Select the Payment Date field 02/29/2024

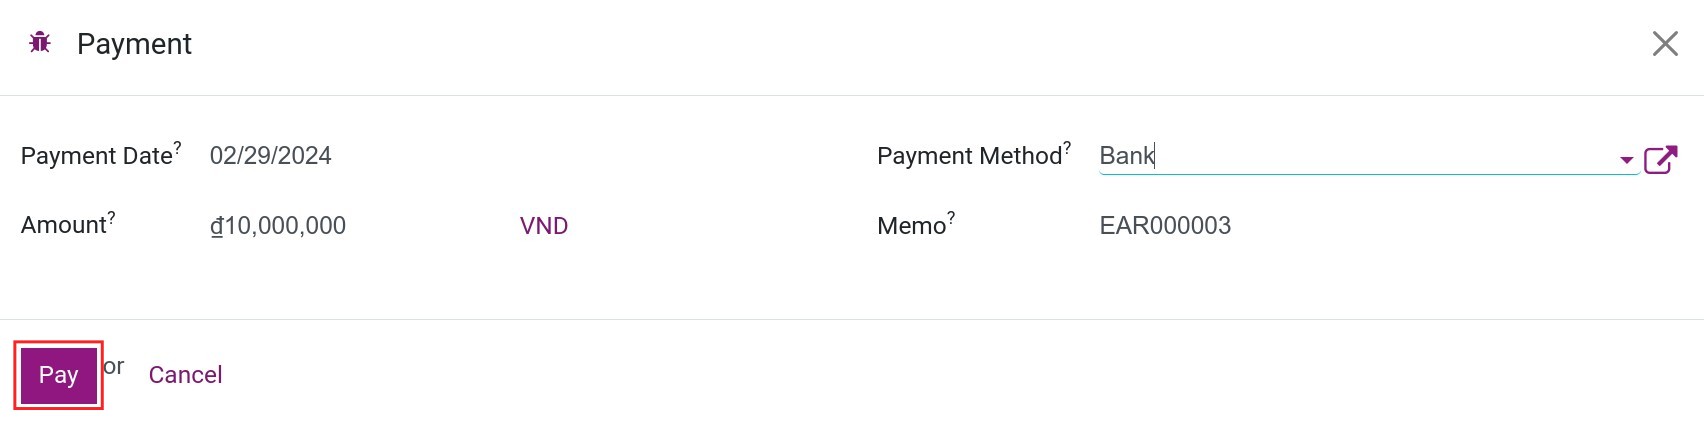point(270,156)
